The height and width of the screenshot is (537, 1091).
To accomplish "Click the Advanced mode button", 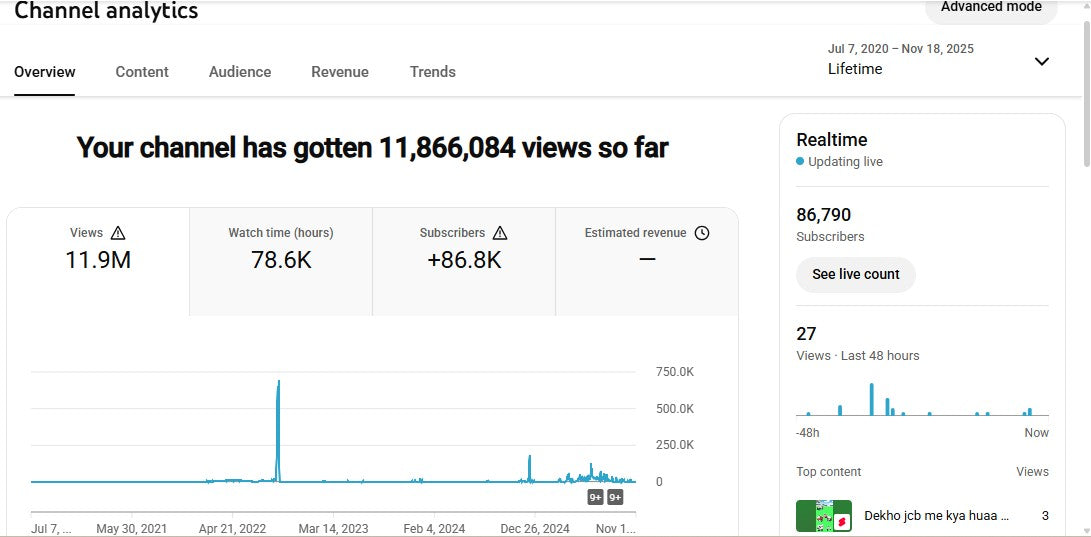I will 990,8.
